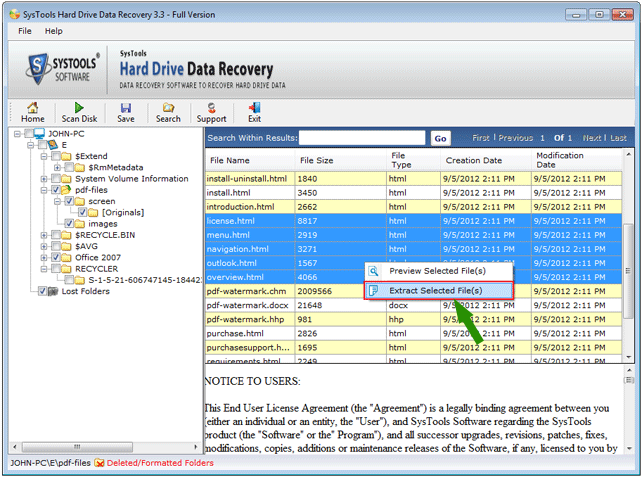
Task: Expand System Volume Information node
Action: [44, 179]
